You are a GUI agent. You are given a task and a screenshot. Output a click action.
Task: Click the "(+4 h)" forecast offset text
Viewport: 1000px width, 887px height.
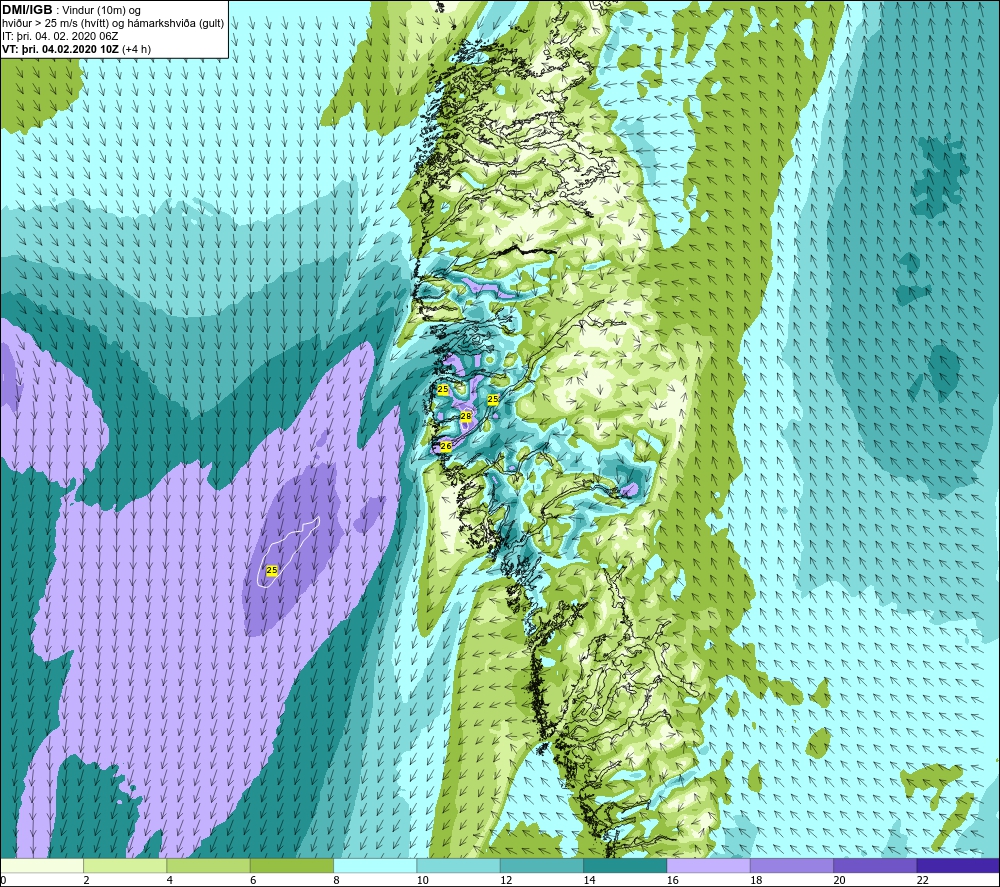click(136, 49)
